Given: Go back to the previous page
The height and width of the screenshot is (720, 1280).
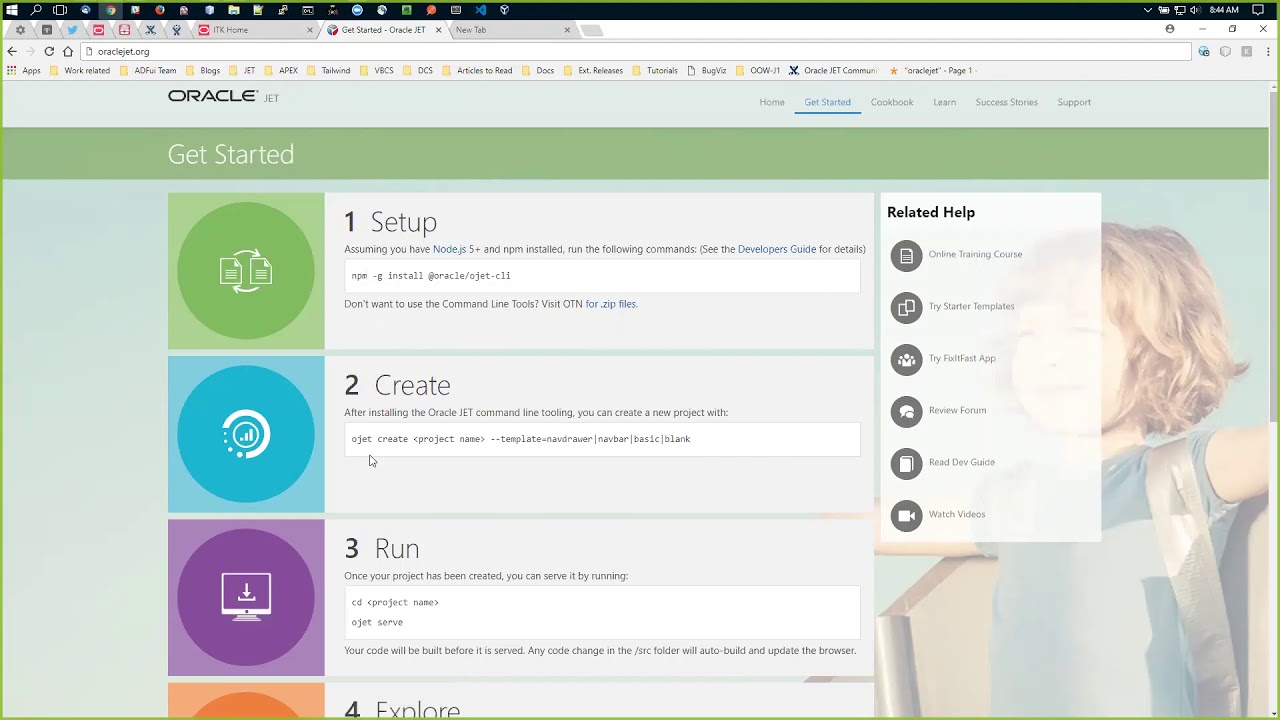Looking at the screenshot, I should (12, 51).
